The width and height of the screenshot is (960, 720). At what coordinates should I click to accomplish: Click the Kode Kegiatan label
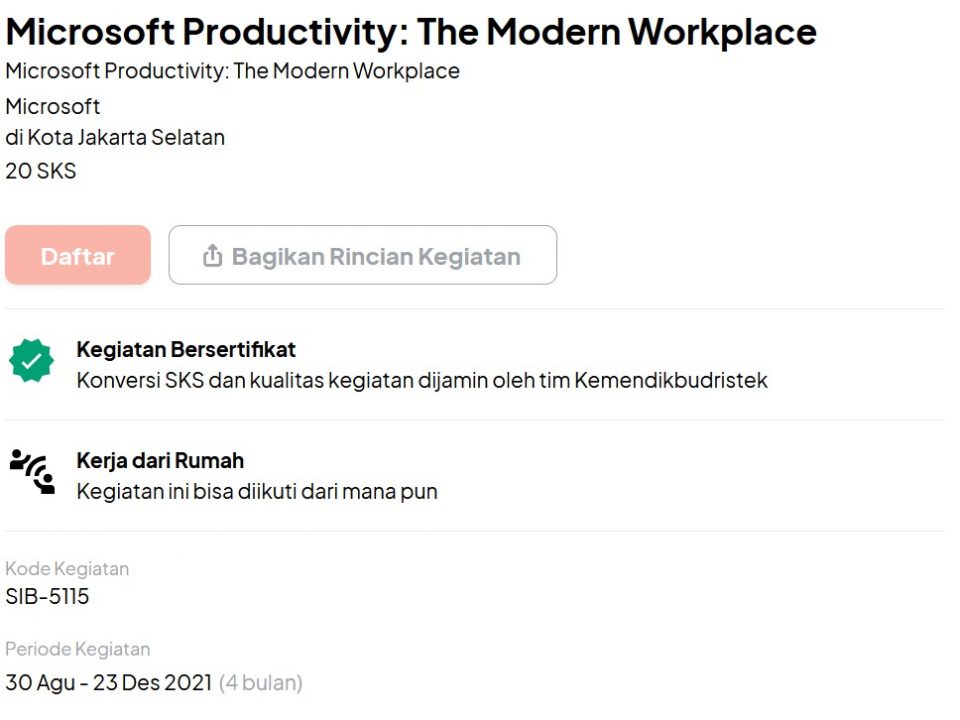point(67,569)
